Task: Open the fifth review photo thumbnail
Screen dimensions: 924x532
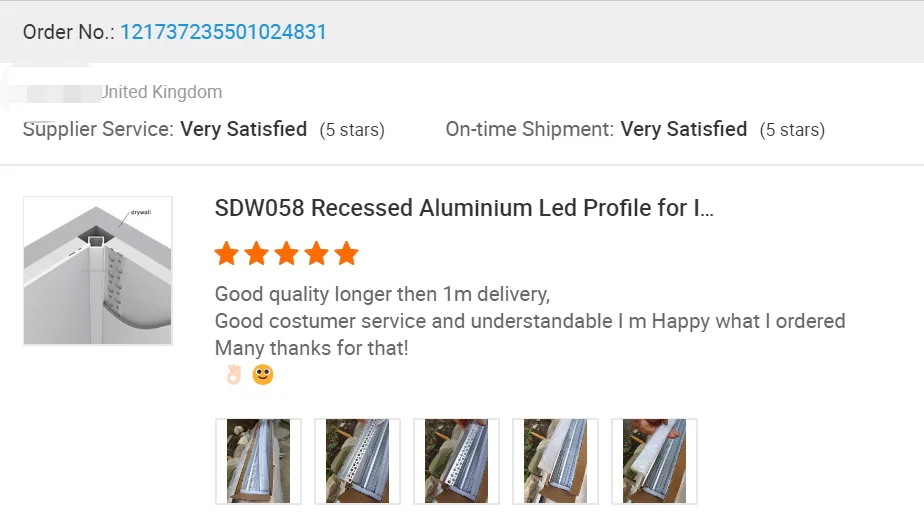Action: pyautogui.click(x=654, y=461)
